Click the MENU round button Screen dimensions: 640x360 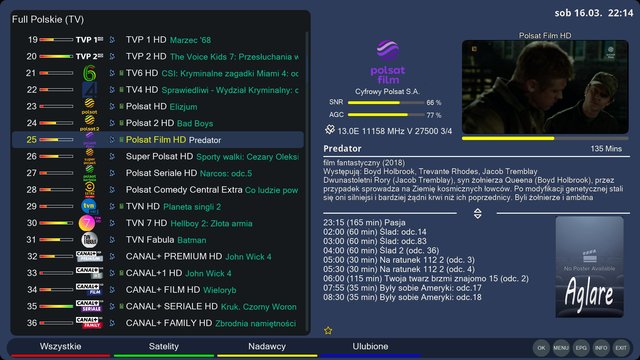point(561,348)
